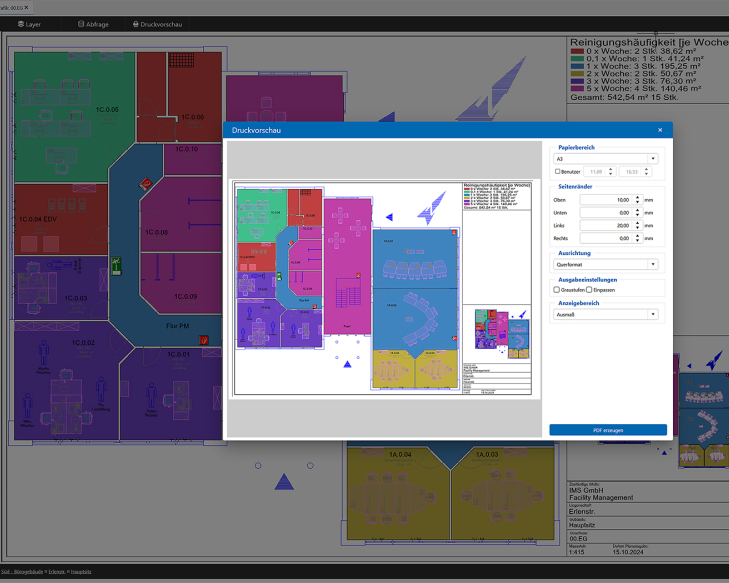Increase the Rechts margin value
Screen dimensions: 729x583
click(638, 236)
